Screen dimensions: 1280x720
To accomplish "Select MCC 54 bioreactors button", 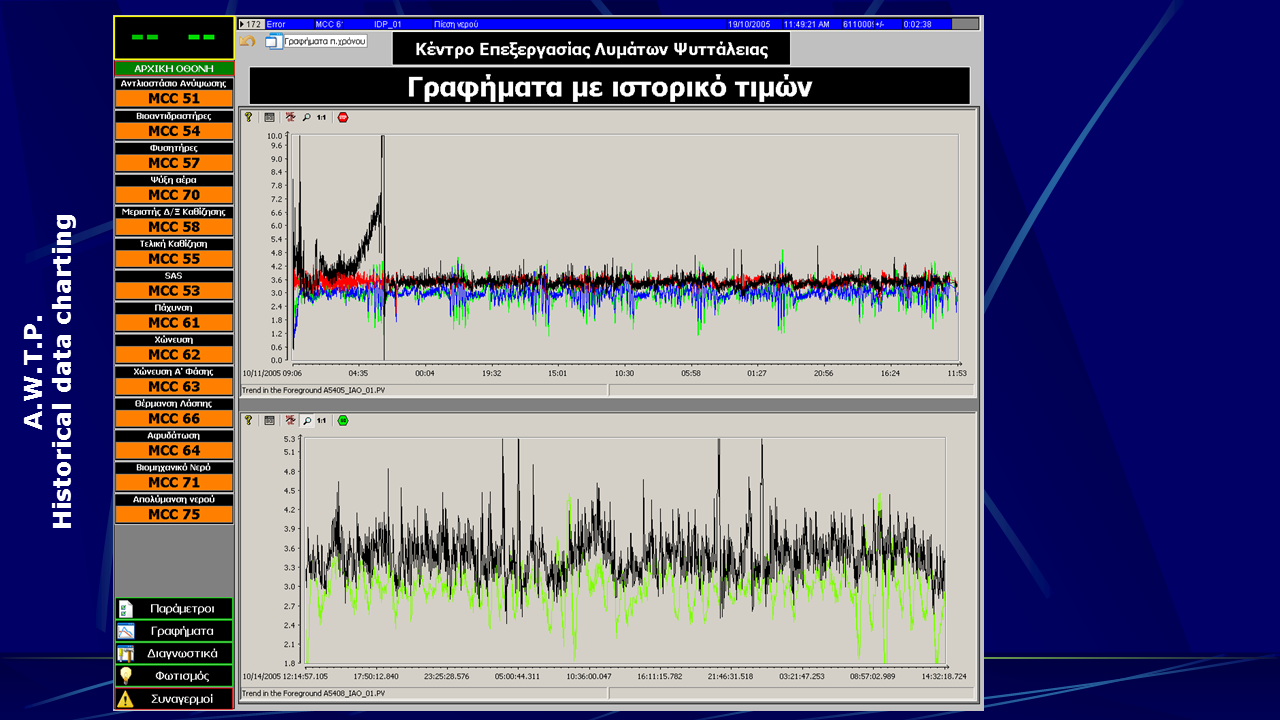I will (x=174, y=131).
